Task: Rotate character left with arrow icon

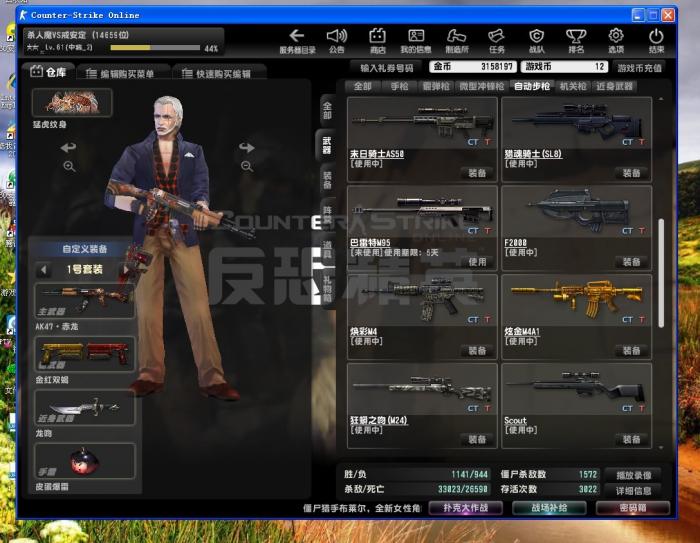Action: click(68, 147)
